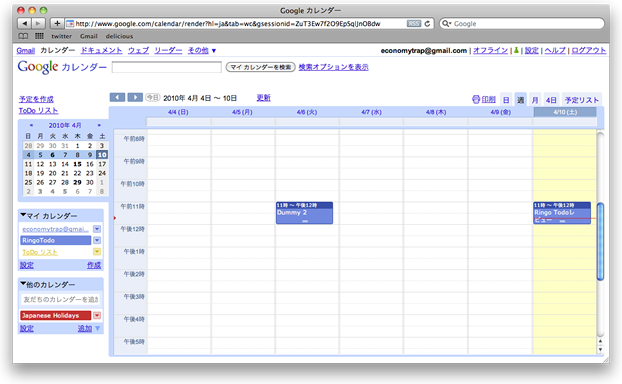Open ドキュメント link in top navigation
Viewport: 622px width, 384px height.
click(102, 50)
